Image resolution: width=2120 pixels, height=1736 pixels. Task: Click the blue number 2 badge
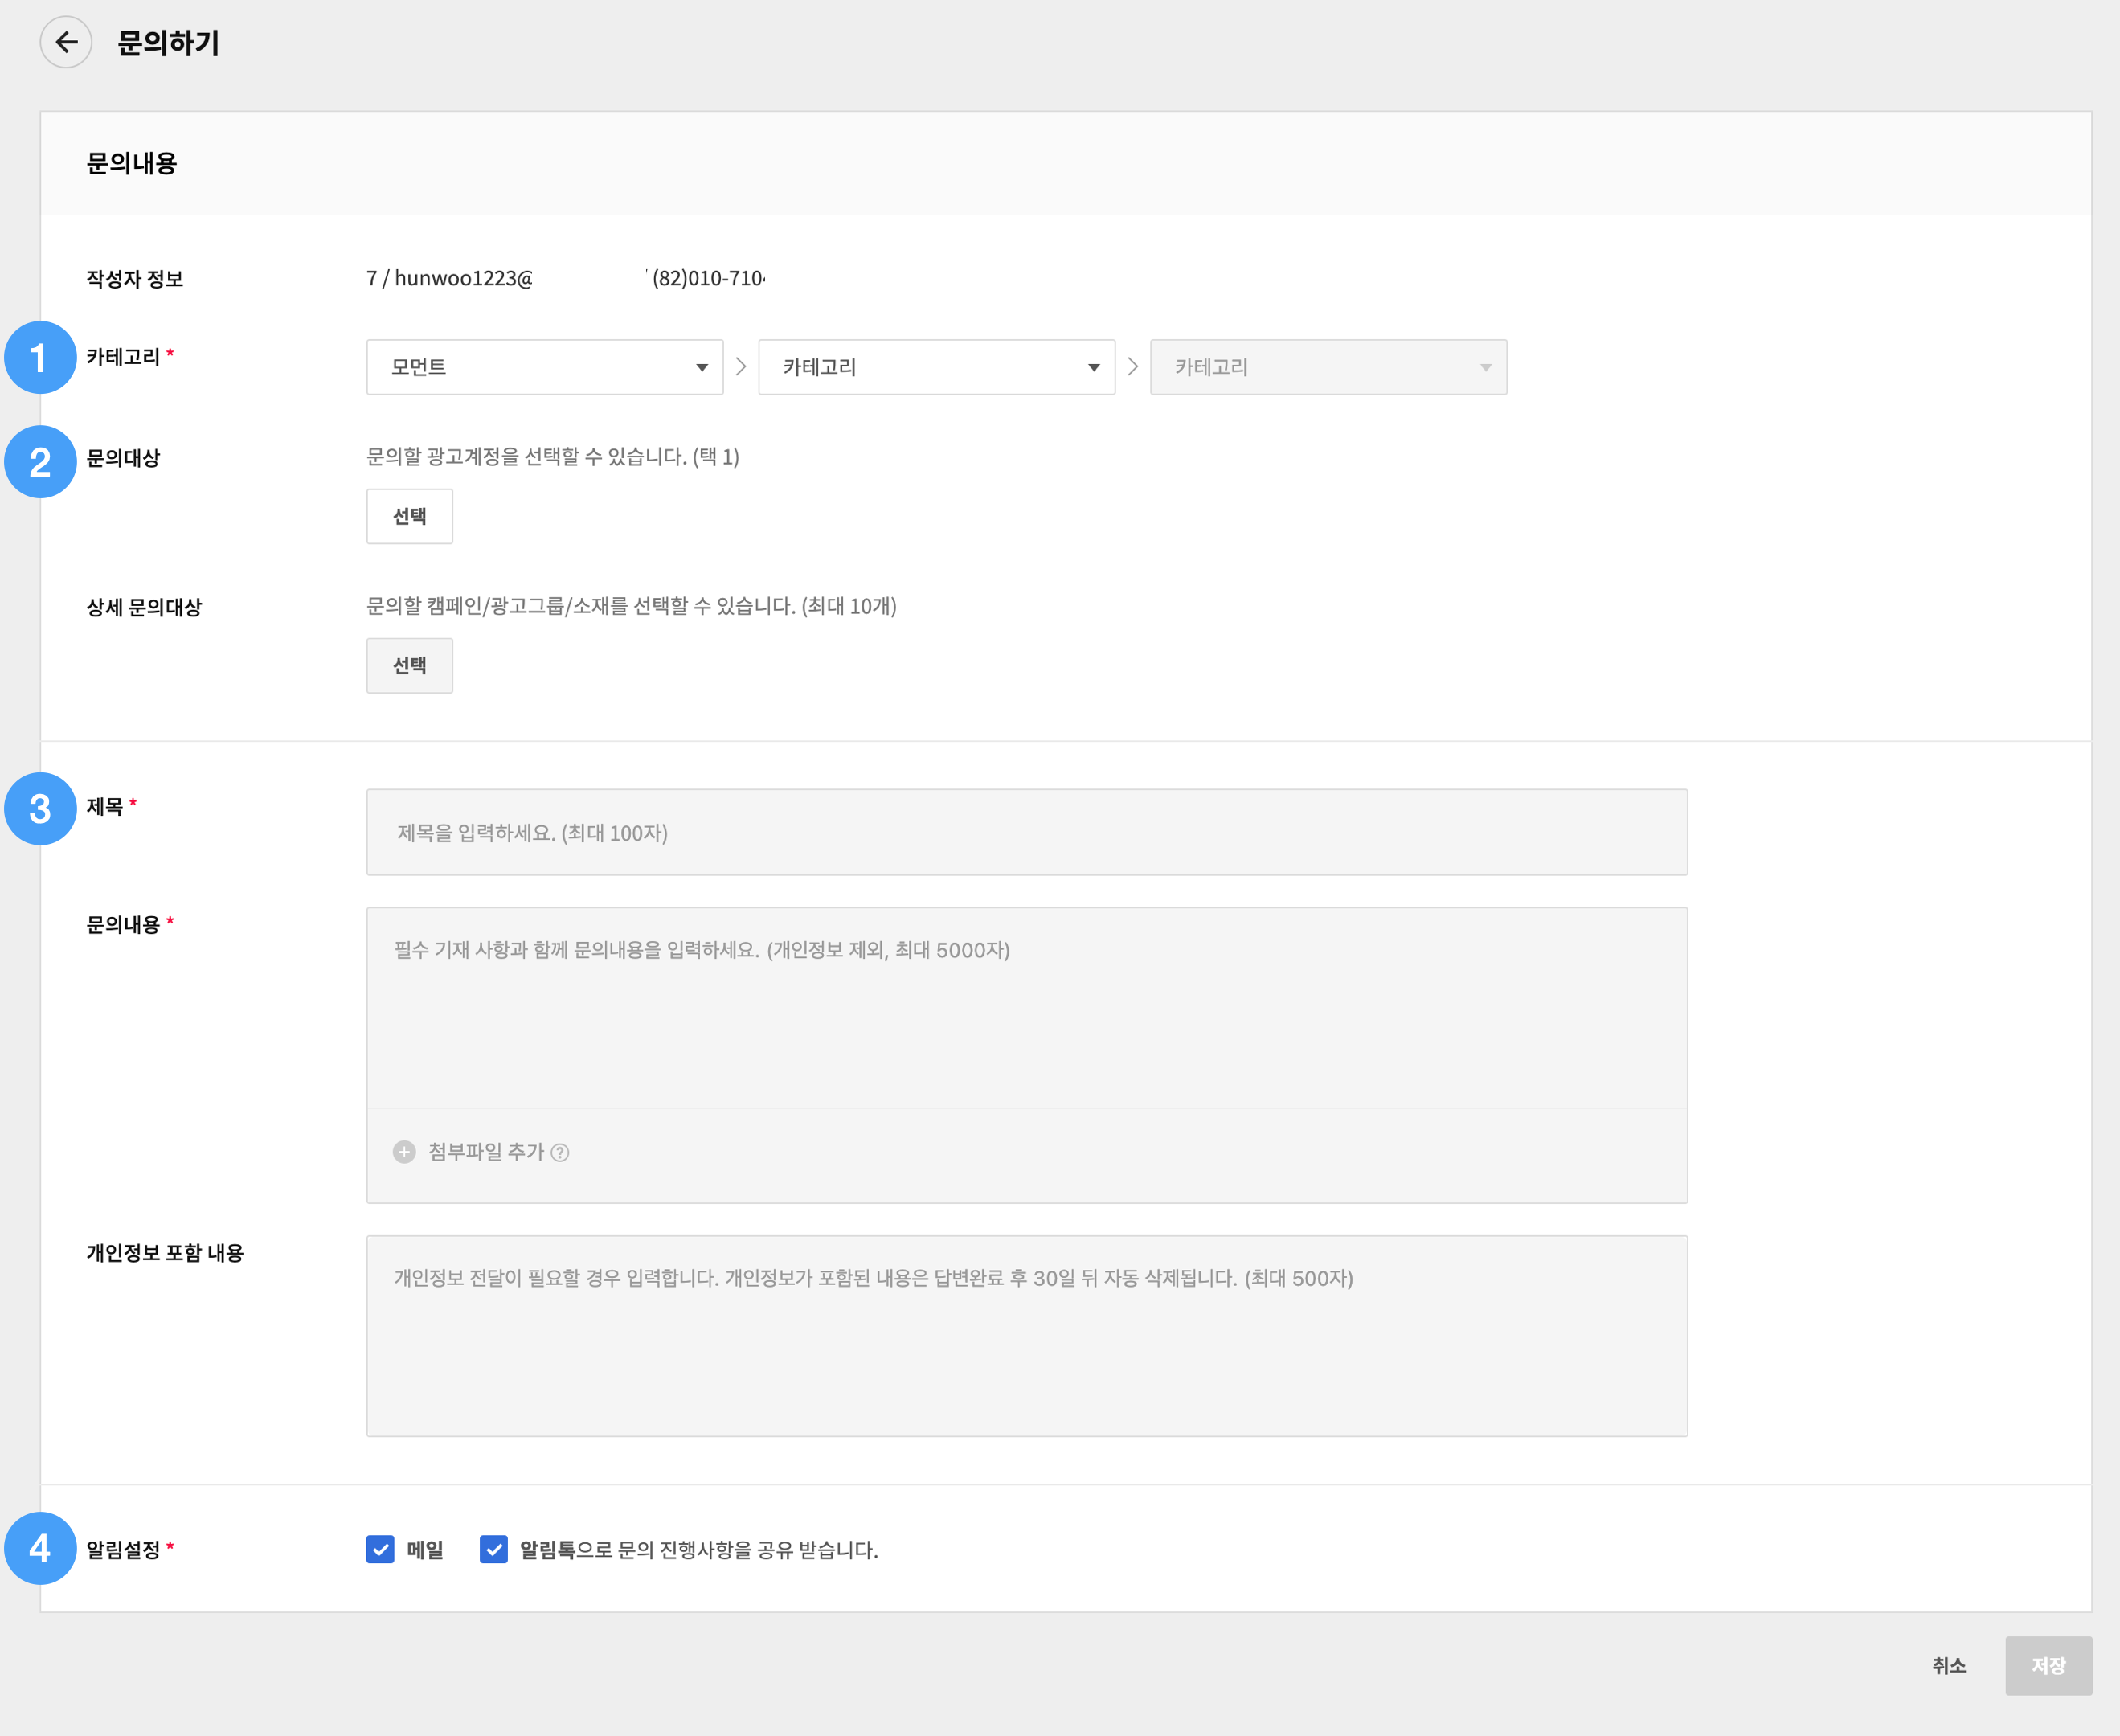coord(40,462)
